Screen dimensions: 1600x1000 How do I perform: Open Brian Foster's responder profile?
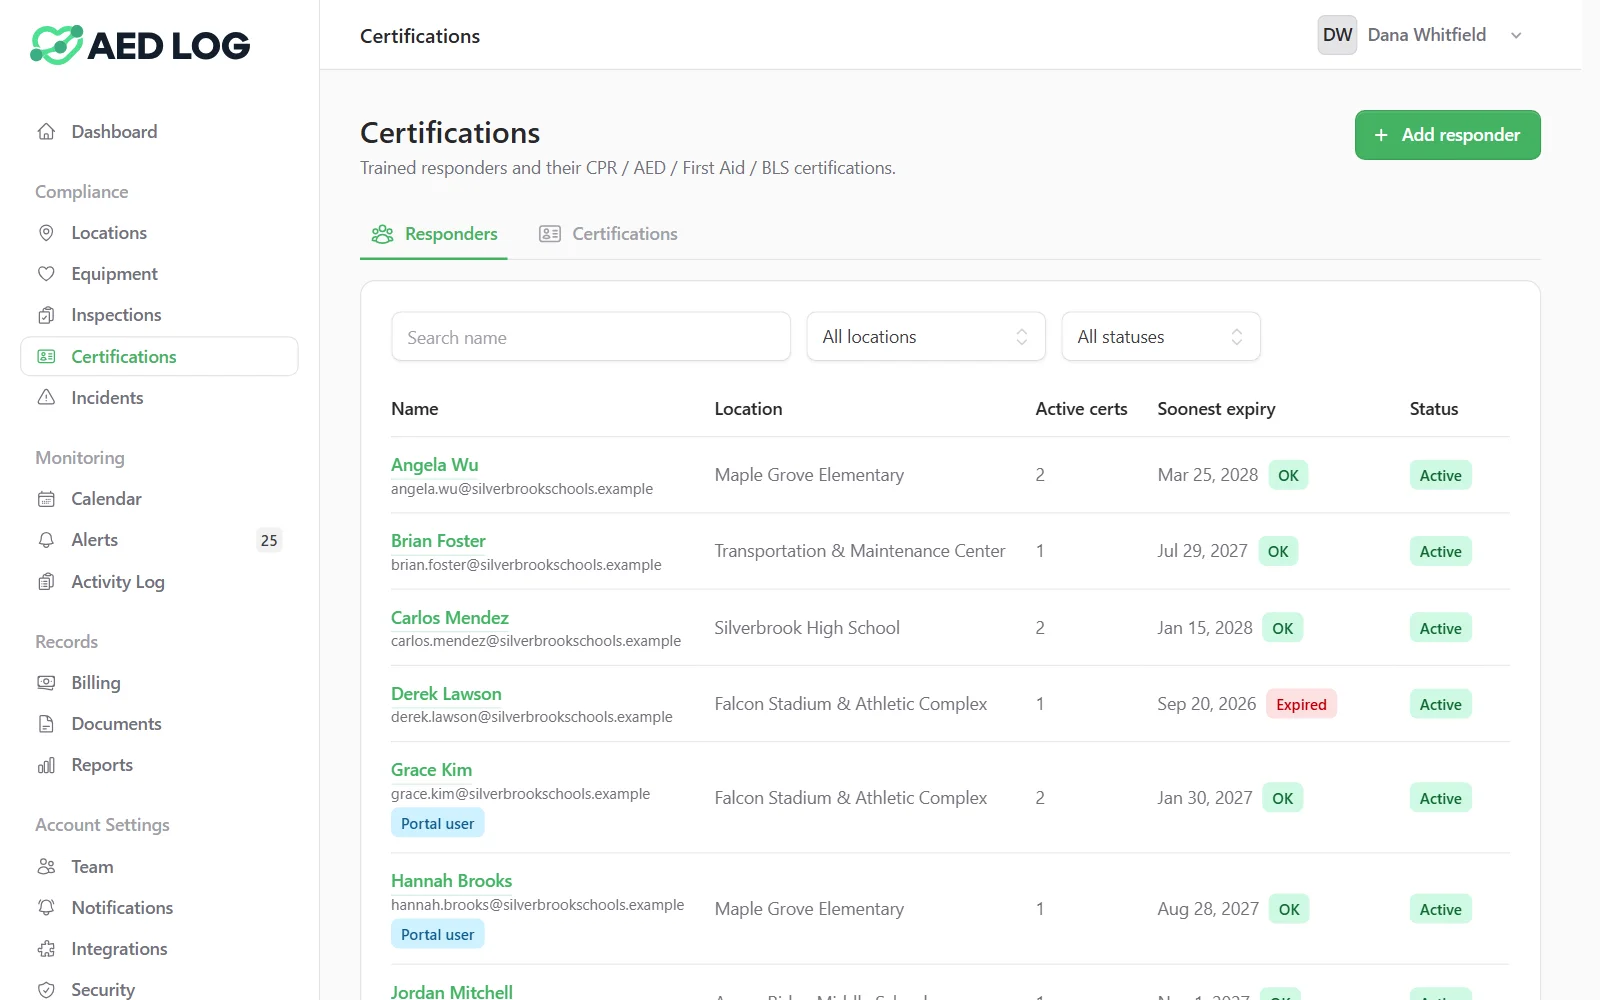(438, 541)
